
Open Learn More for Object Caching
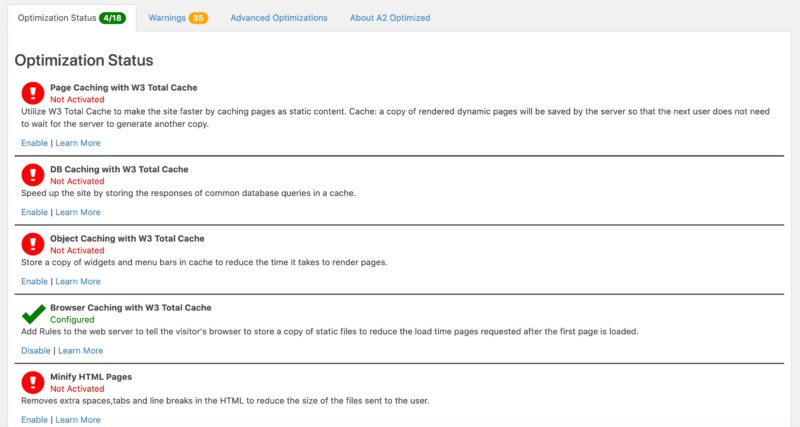(x=78, y=281)
